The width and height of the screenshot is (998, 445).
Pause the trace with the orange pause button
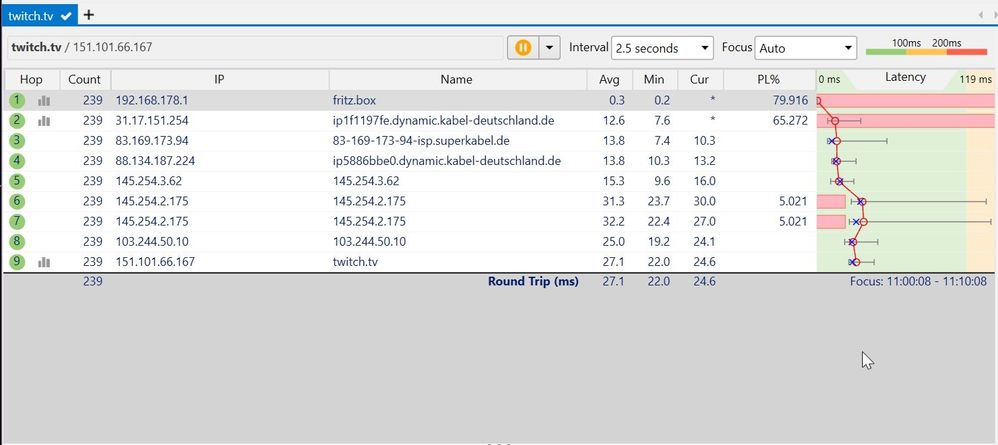click(x=522, y=47)
